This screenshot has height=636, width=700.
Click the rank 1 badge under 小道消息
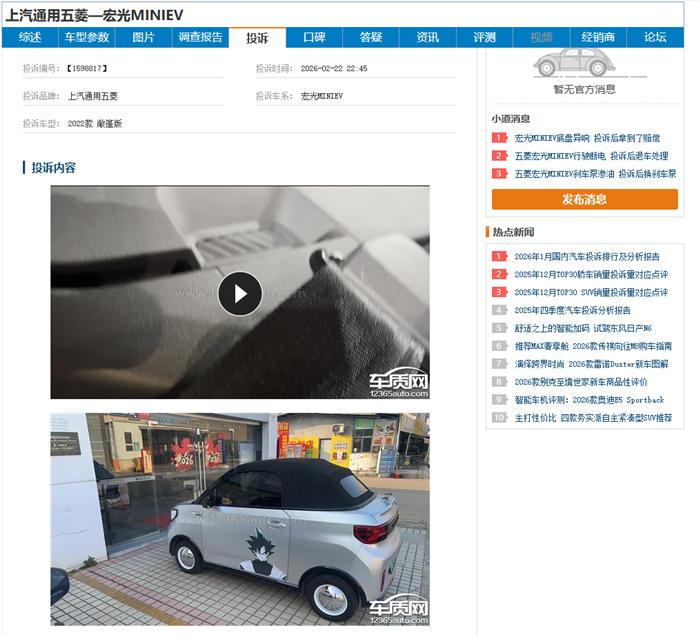tap(499, 138)
